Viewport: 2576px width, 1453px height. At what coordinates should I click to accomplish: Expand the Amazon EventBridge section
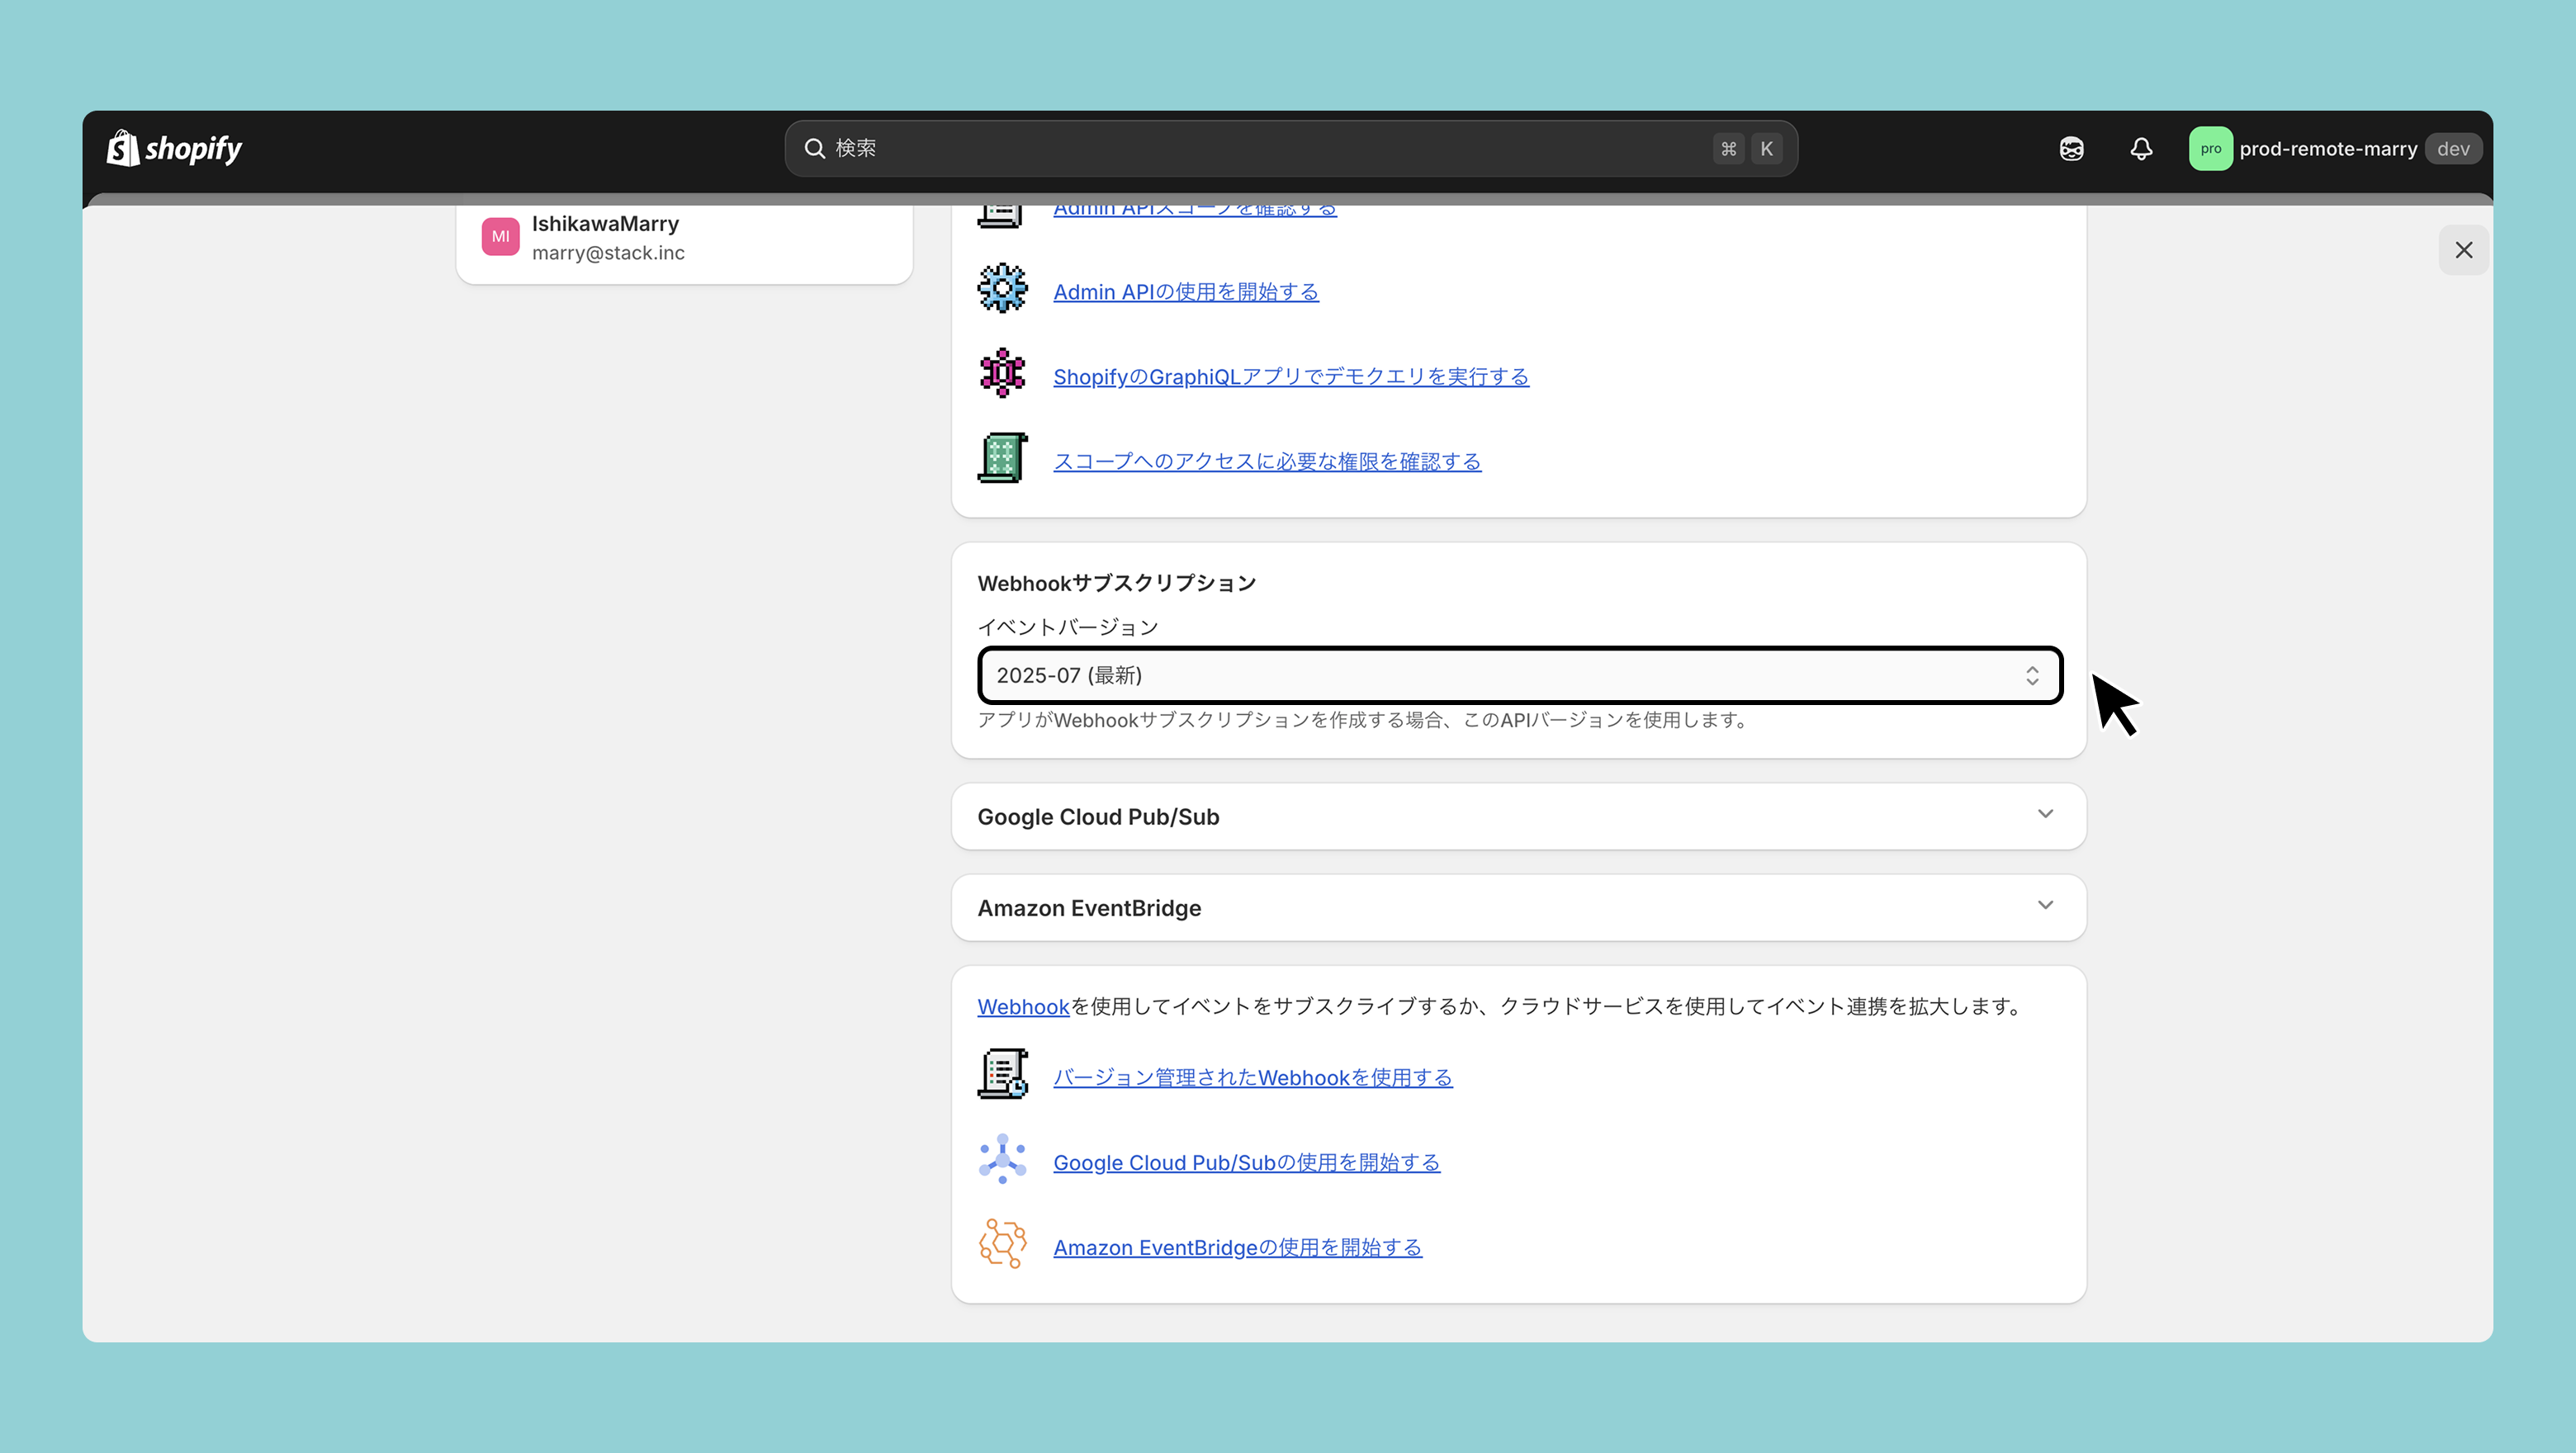click(x=2045, y=906)
